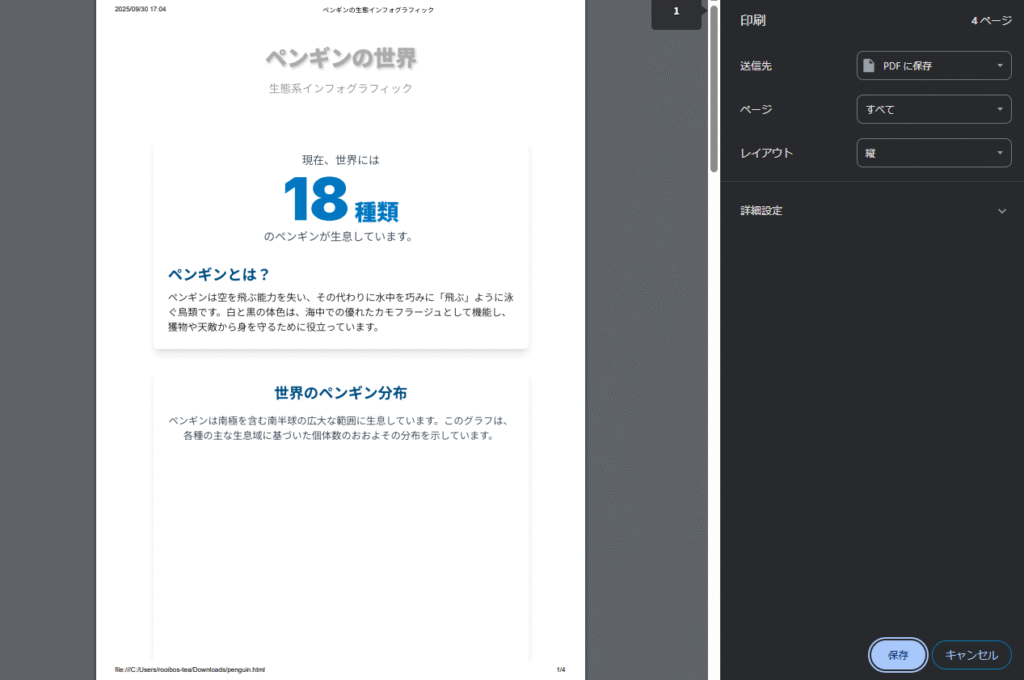This screenshot has height=680, width=1024.
Task: Click the page number 1 indicator box
Action: tap(676, 12)
